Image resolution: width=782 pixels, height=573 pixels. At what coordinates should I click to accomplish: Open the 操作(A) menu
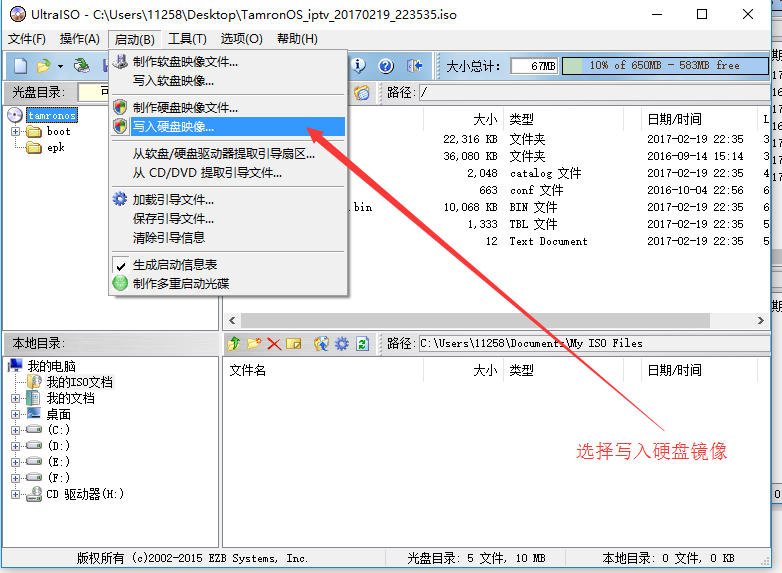80,39
